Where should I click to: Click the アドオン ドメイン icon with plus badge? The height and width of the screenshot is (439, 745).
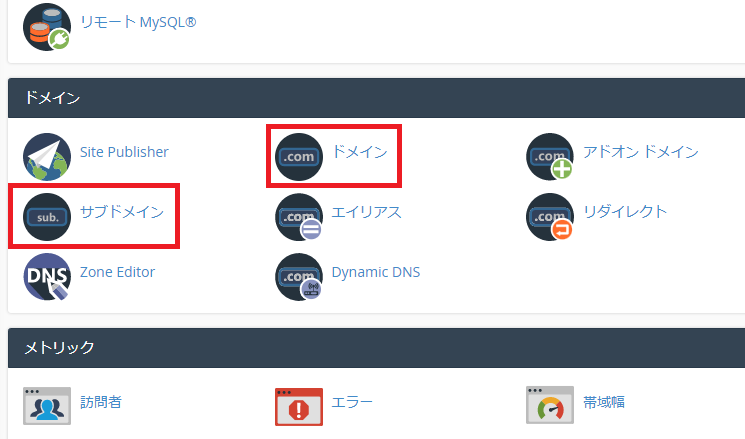tap(551, 157)
